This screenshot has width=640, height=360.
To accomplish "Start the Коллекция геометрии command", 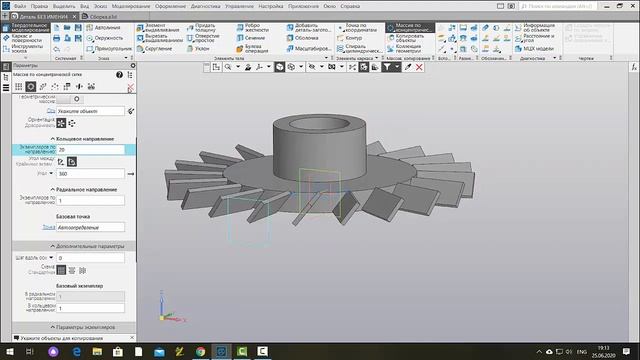I will [404, 49].
